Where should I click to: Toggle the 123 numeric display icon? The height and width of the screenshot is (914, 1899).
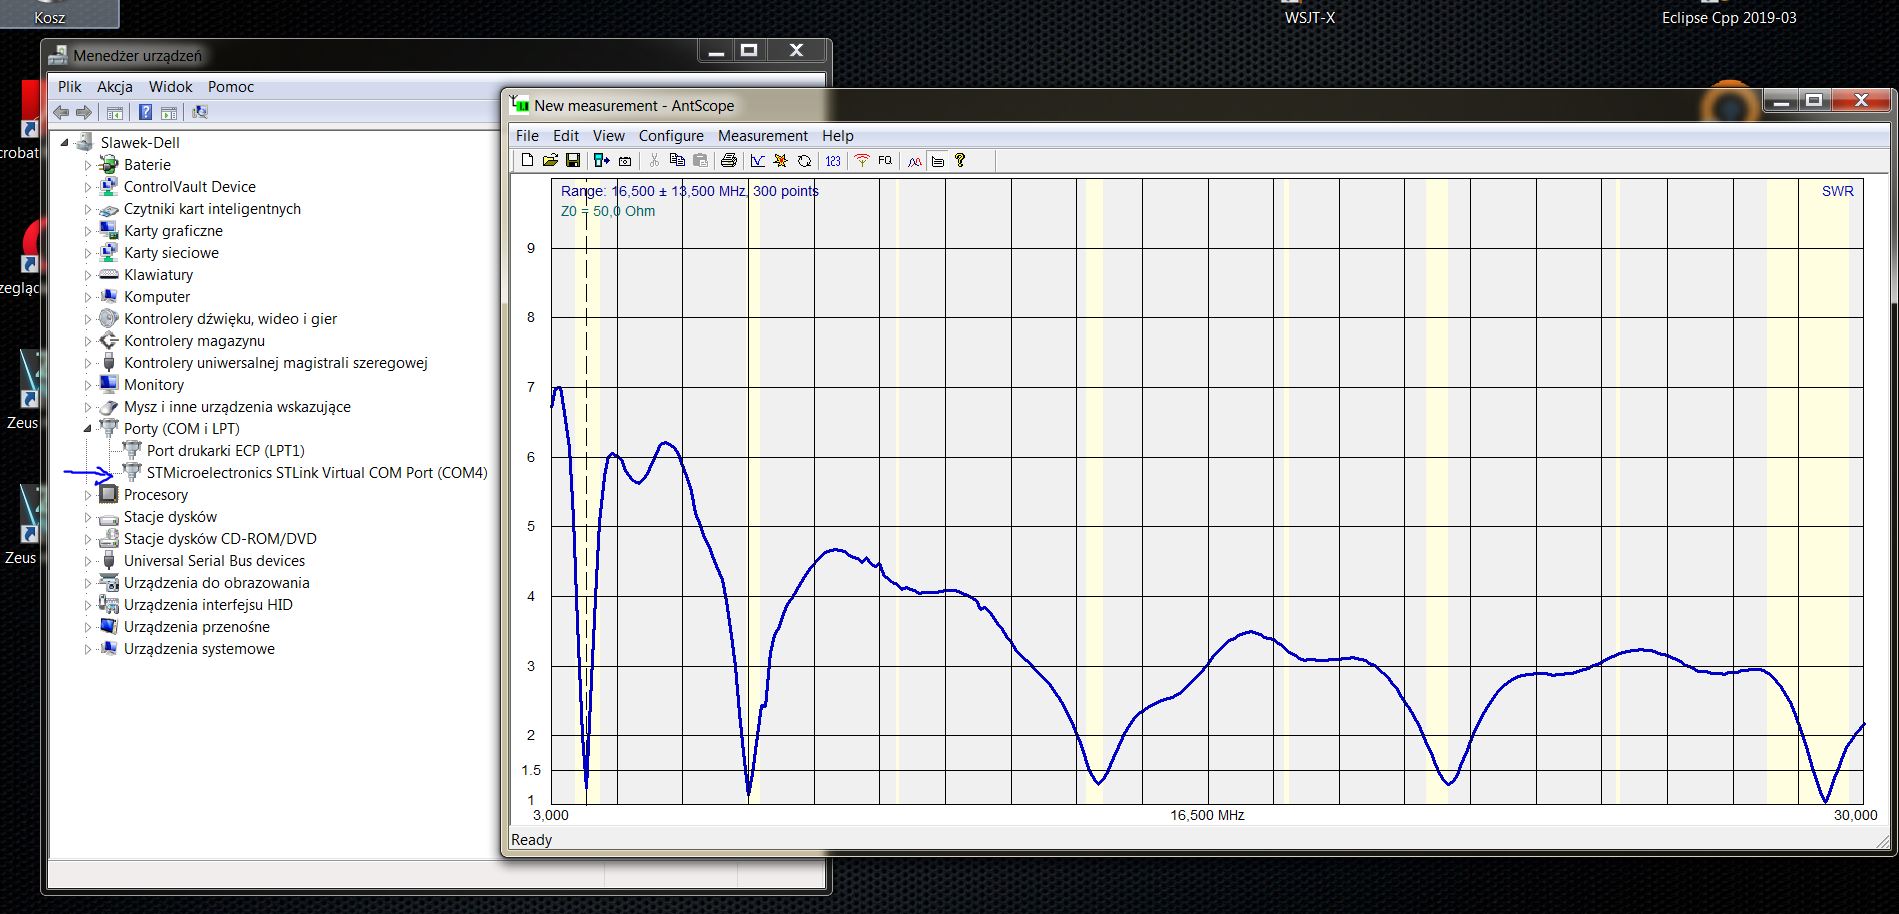[x=833, y=160]
